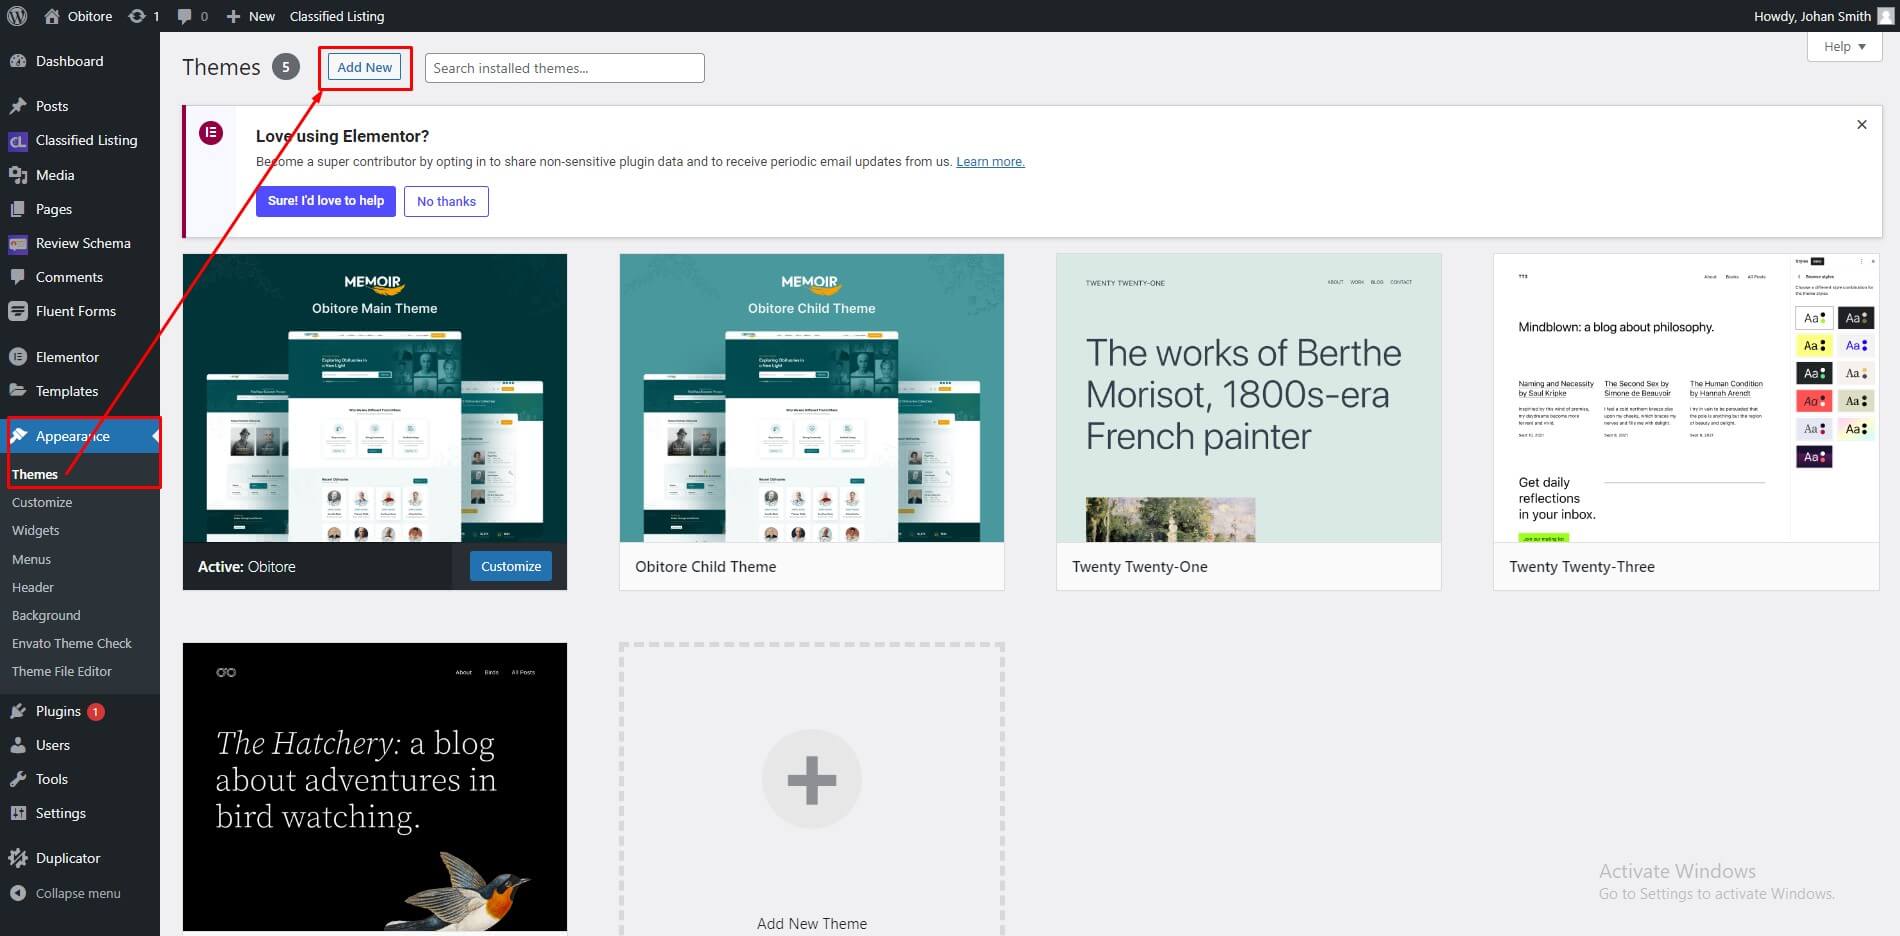Select the Twenty Twenty-One theme thumbnail
Viewport: 1900px width, 936px height.
click(x=1249, y=398)
